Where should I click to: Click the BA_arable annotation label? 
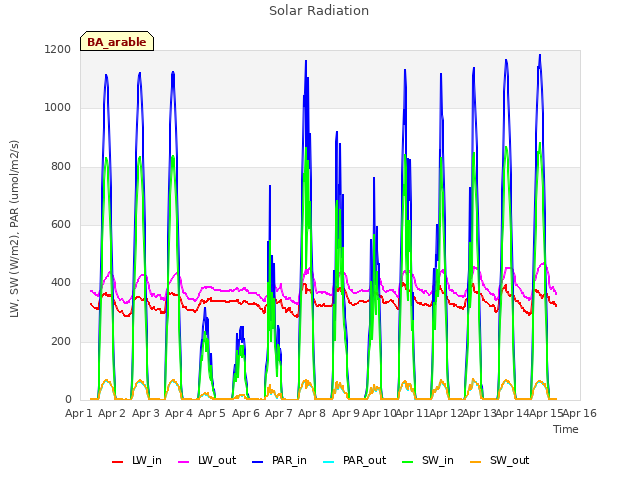coord(117,41)
